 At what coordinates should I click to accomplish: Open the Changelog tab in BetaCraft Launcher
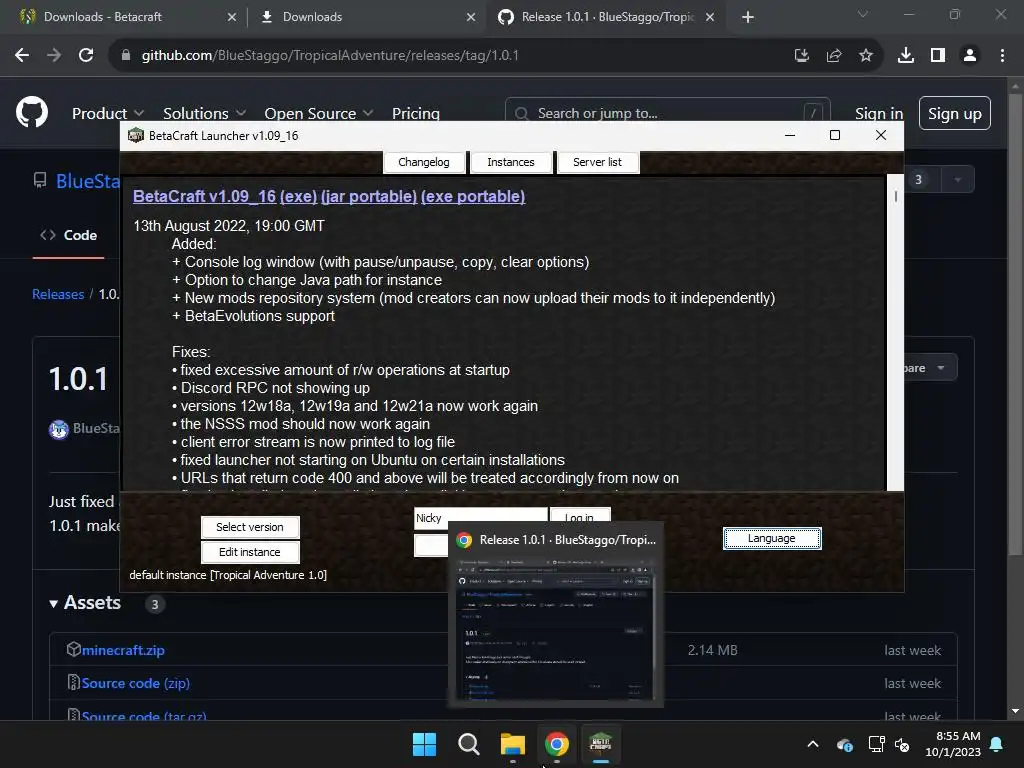click(x=424, y=162)
